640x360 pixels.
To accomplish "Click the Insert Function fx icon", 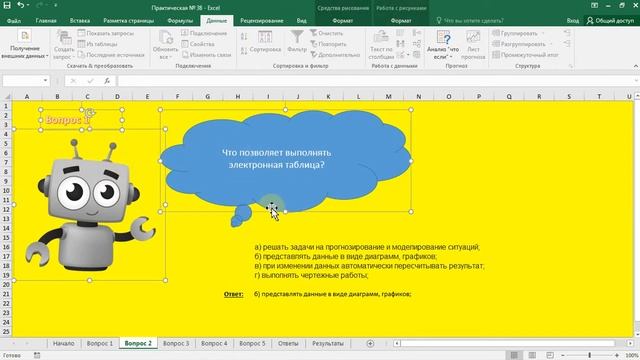I will tap(107, 81).
